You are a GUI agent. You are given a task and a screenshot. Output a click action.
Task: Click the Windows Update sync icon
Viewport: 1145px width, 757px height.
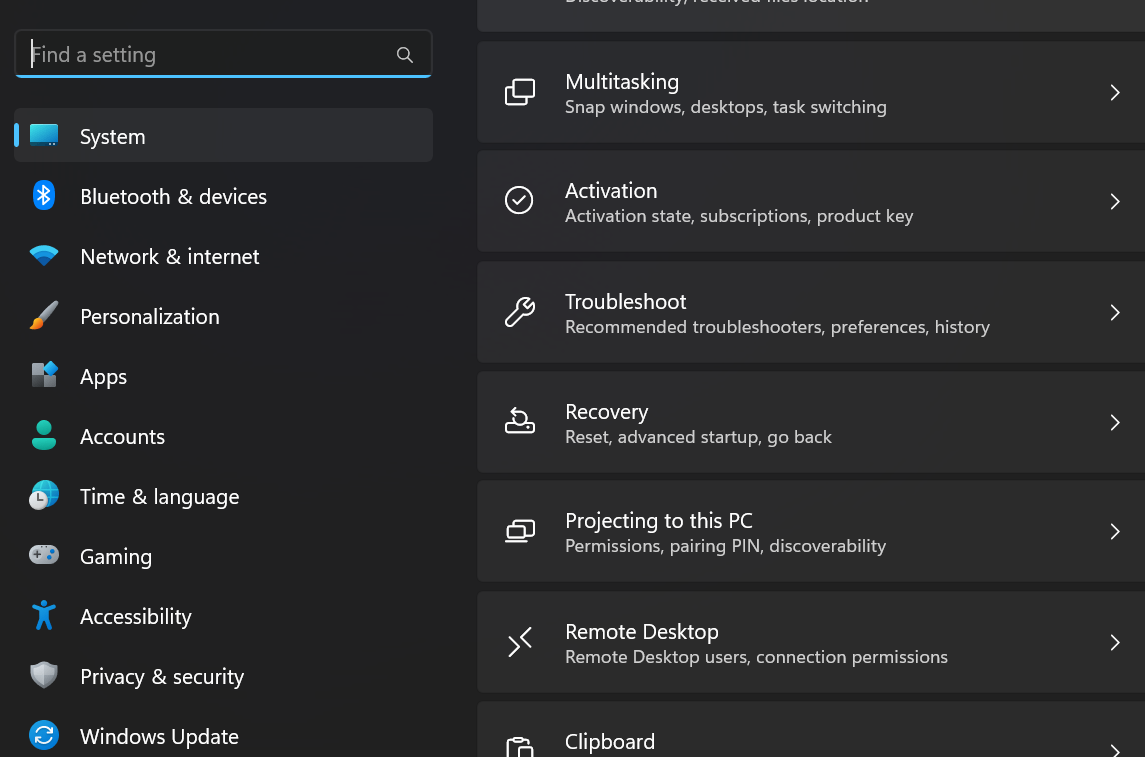(x=44, y=736)
